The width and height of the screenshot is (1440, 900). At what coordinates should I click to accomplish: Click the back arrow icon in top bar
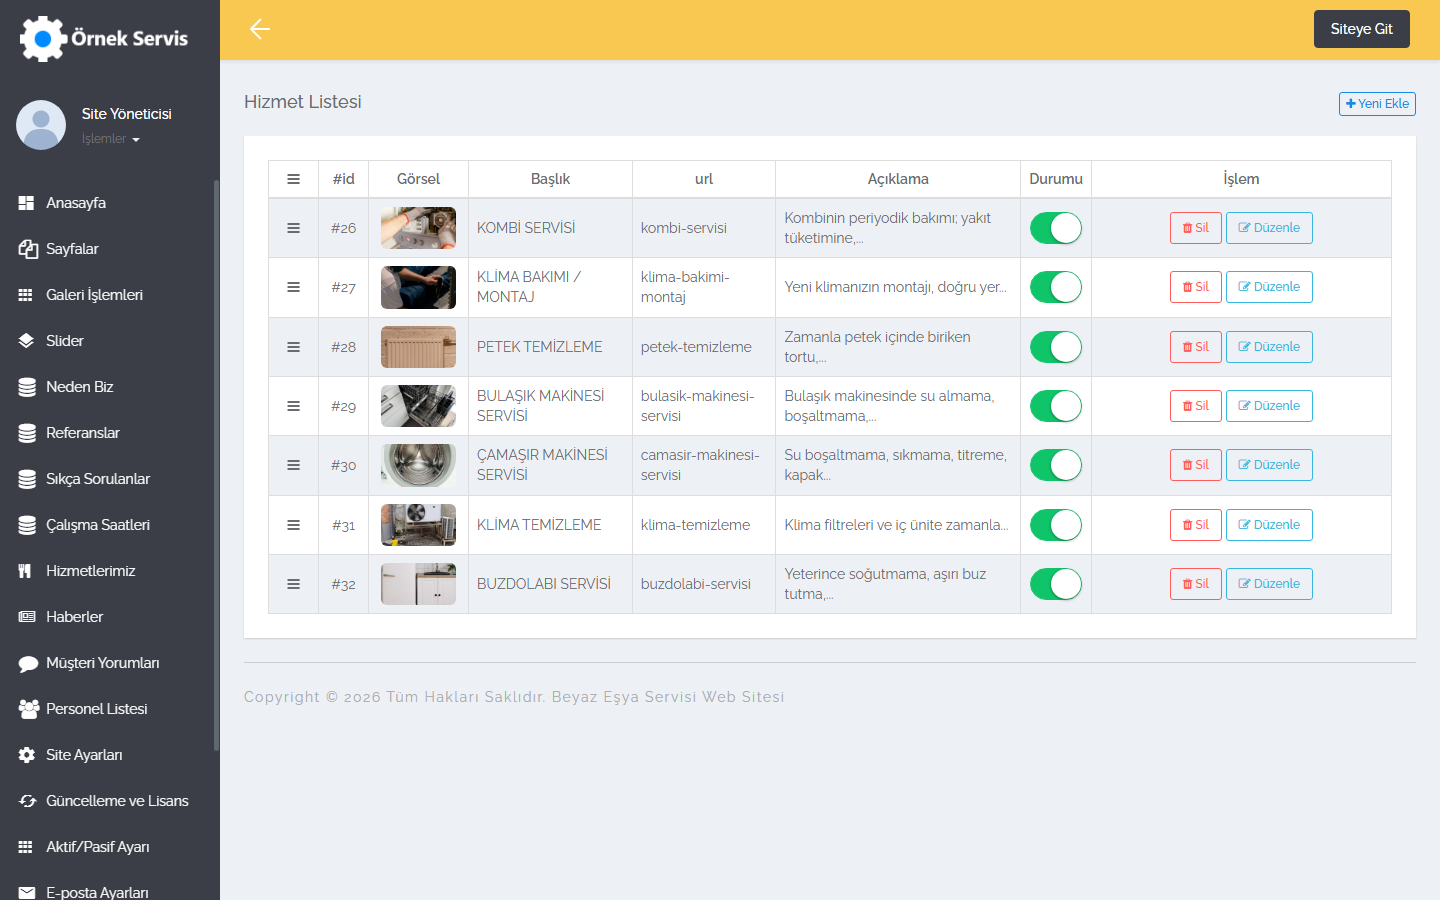click(260, 29)
